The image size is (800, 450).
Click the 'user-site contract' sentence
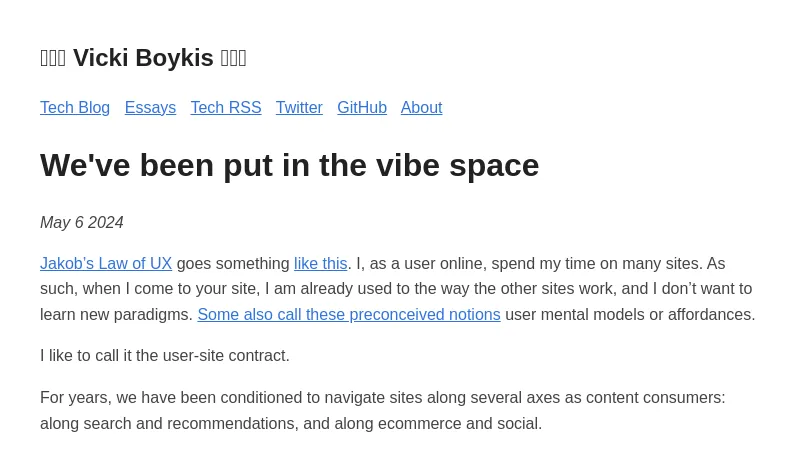pyautogui.click(x=165, y=356)
